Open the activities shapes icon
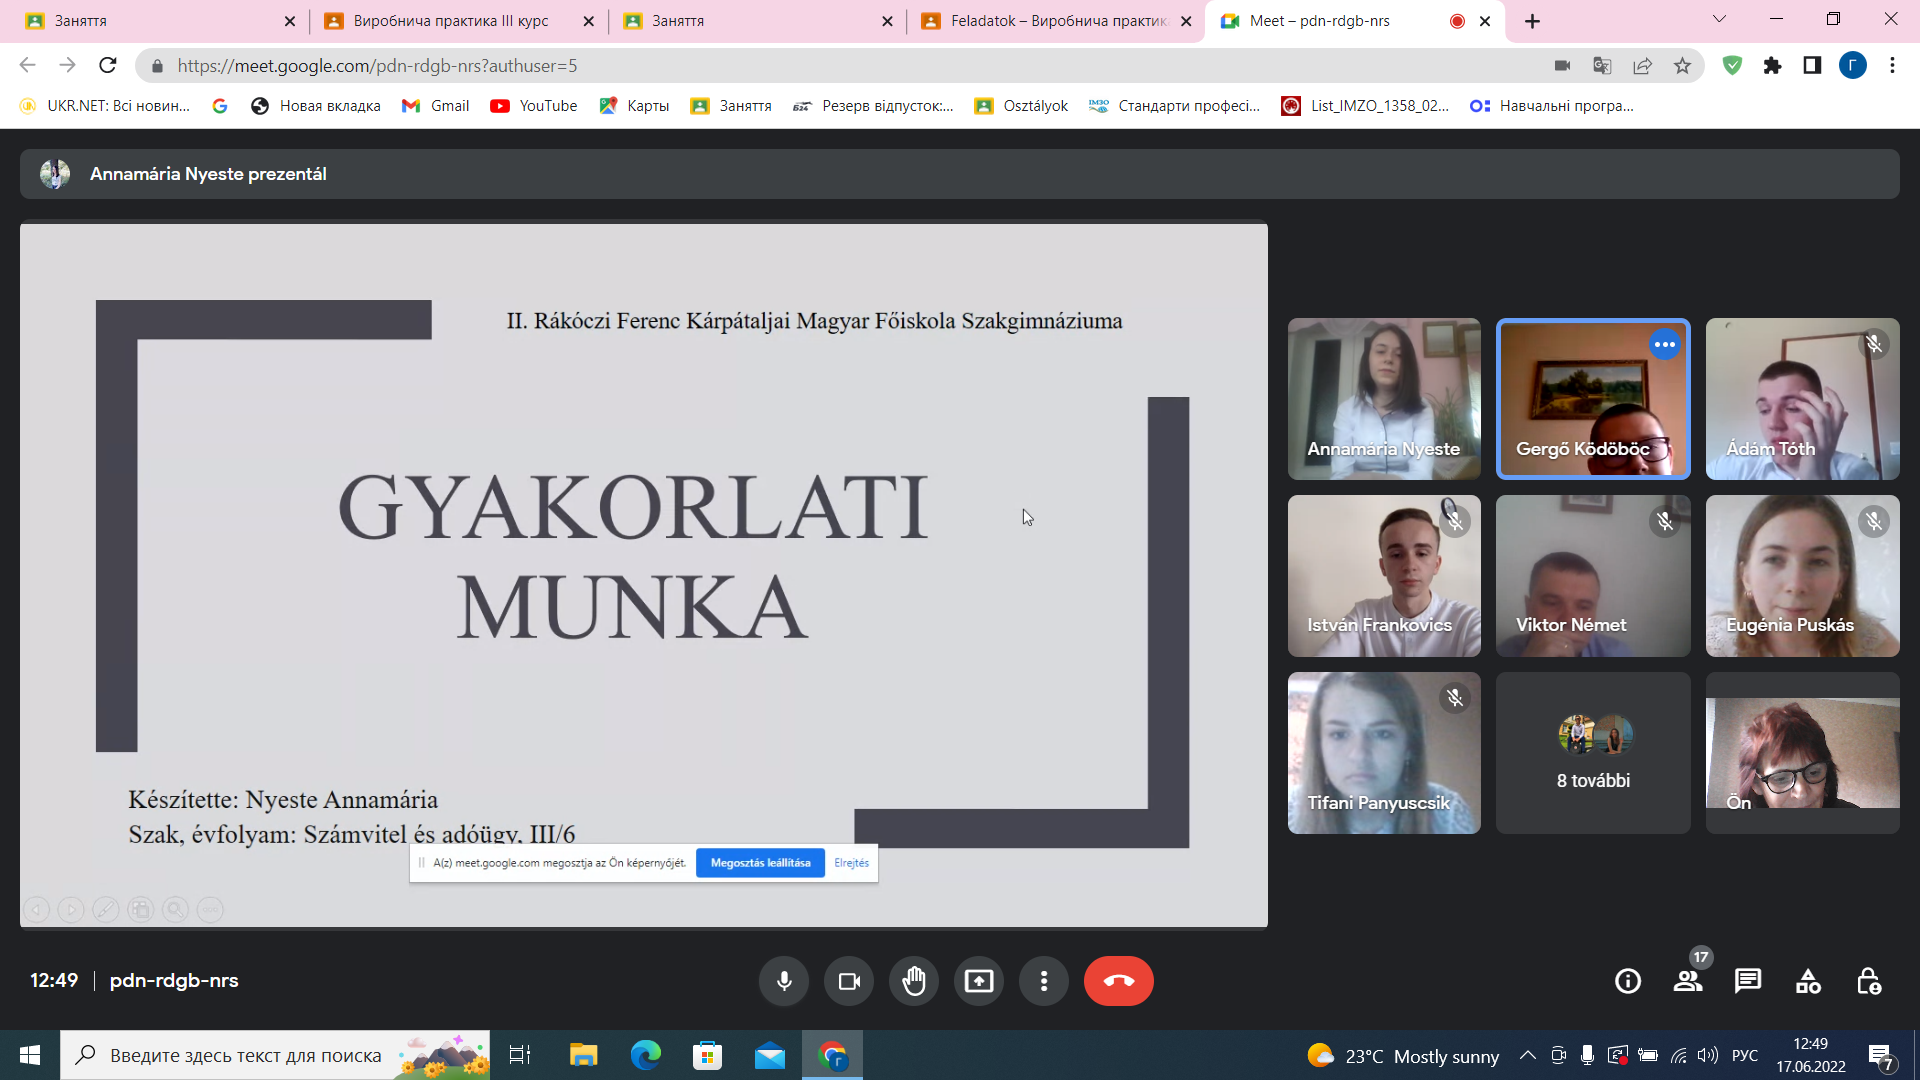 1808,981
